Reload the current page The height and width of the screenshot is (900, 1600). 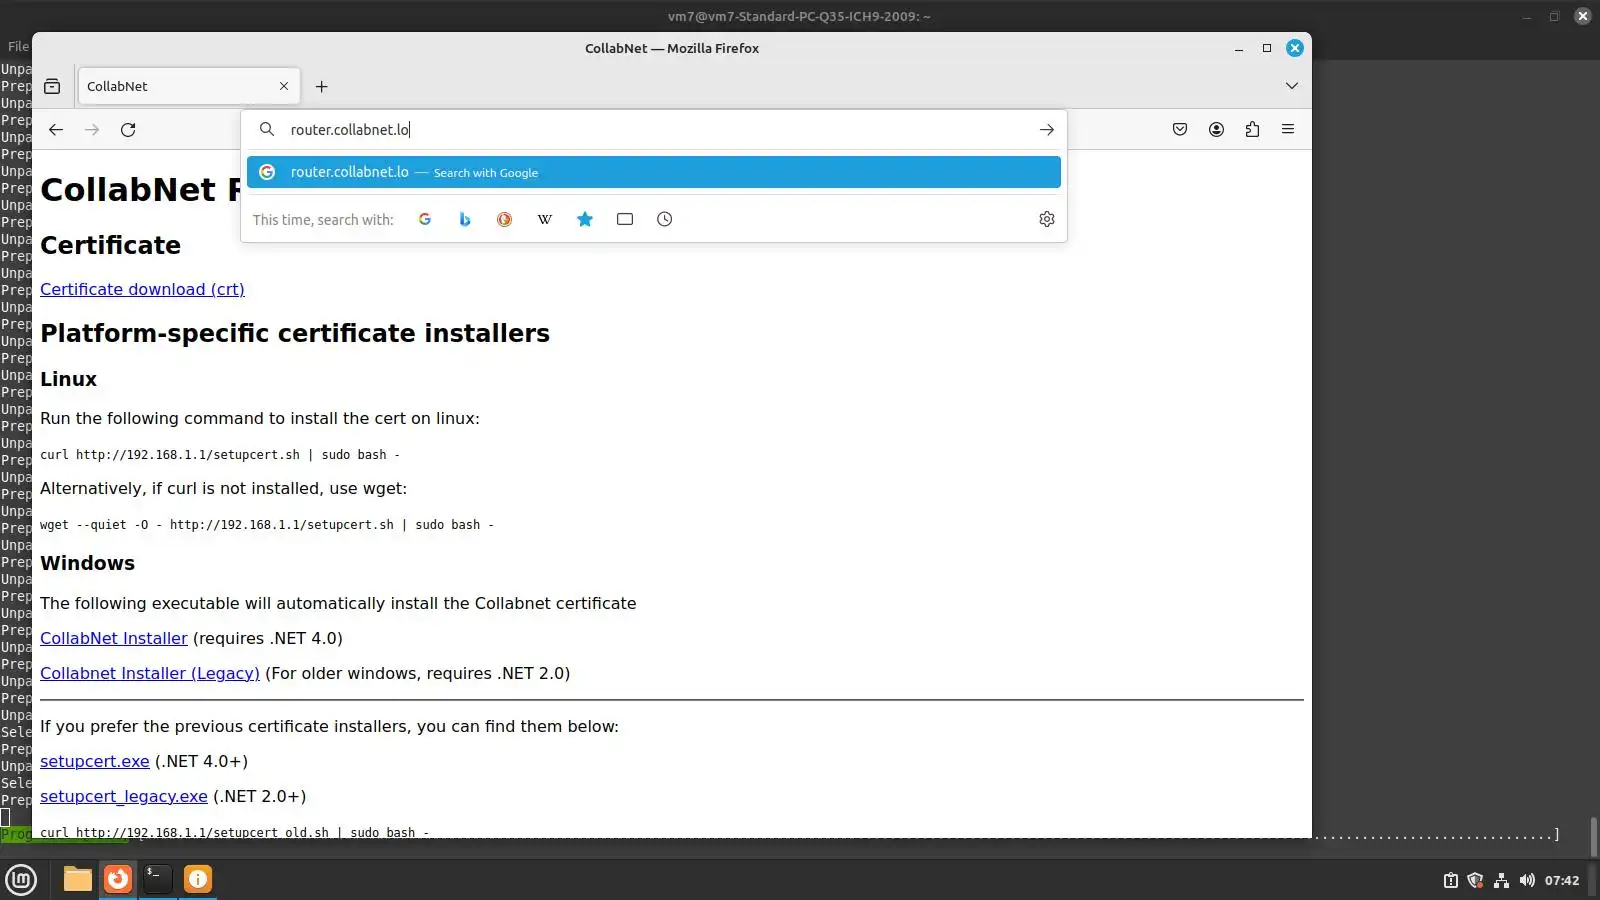[128, 130]
